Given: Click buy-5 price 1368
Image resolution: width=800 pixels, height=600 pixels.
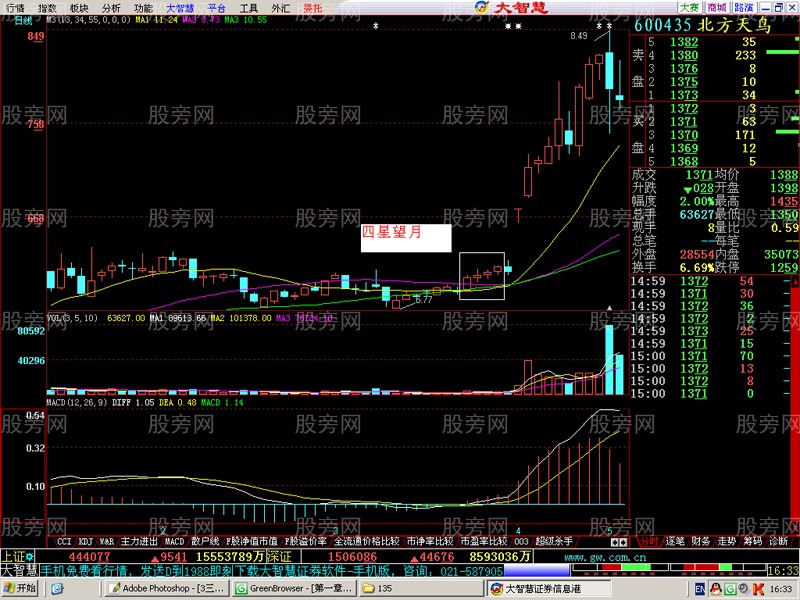Looking at the screenshot, I should point(684,161).
